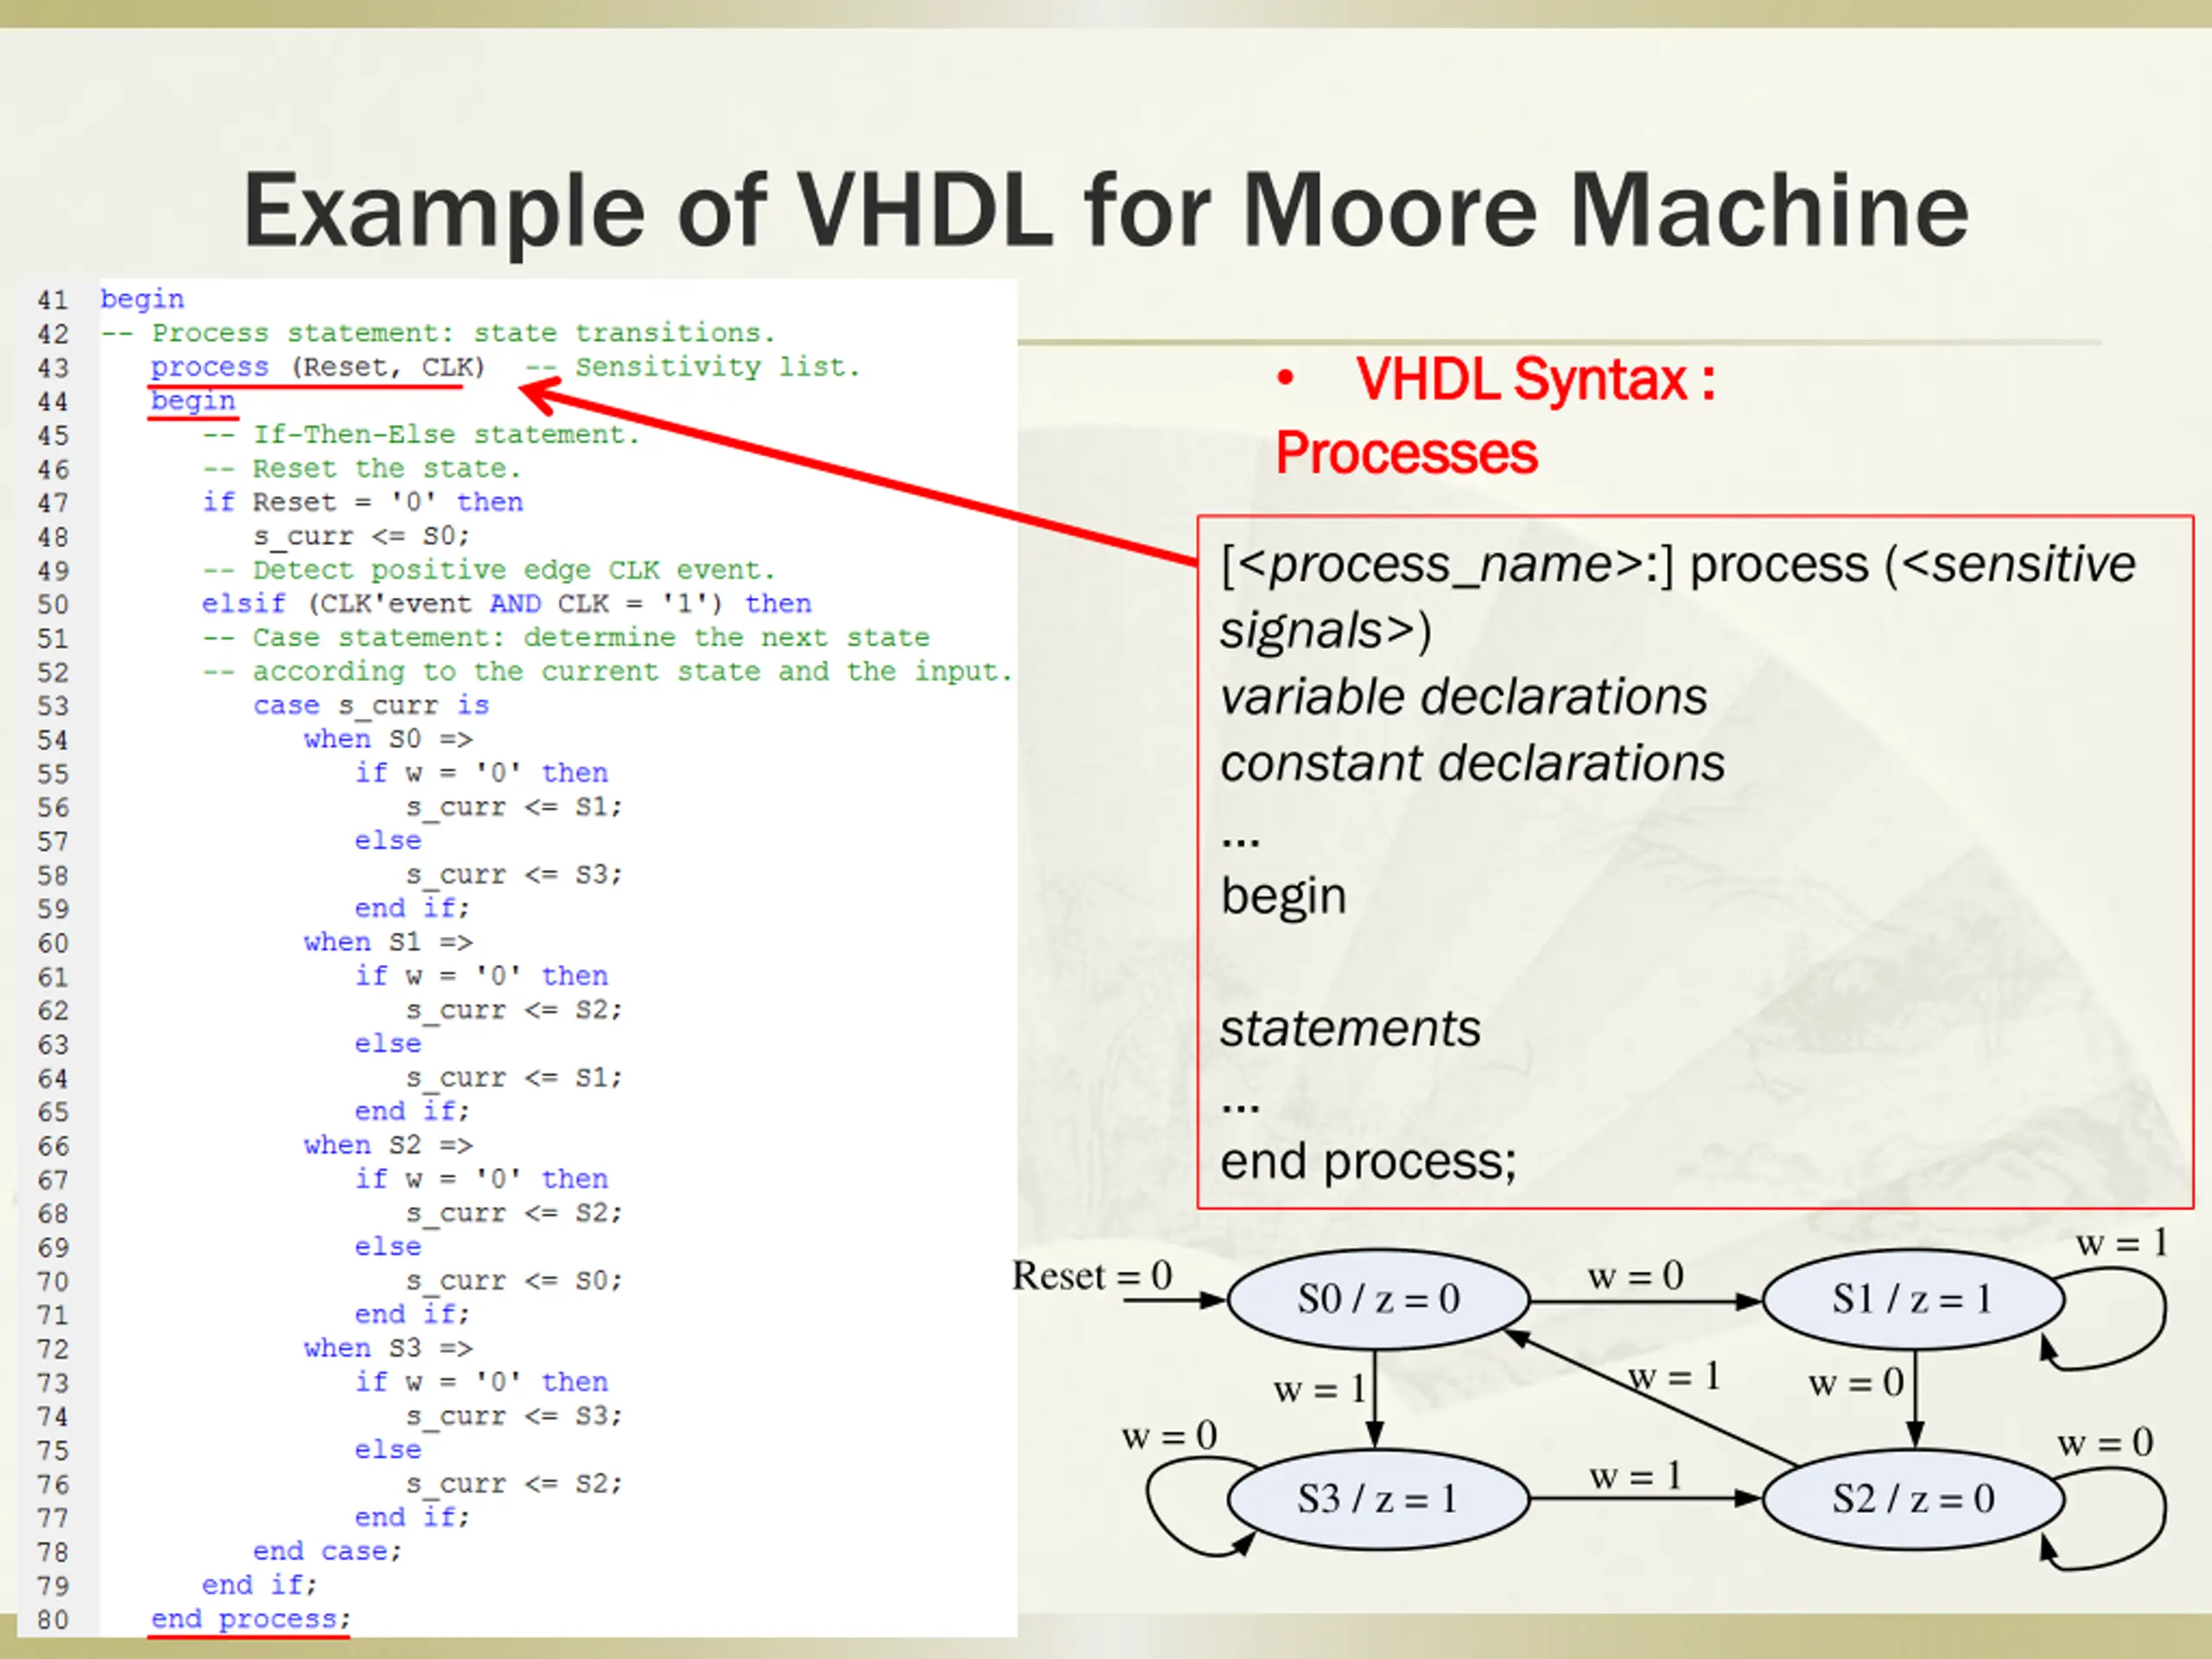The width and height of the screenshot is (2212, 1659).
Task: Click state node 'S1 / z = 1'
Action: click(1913, 1299)
